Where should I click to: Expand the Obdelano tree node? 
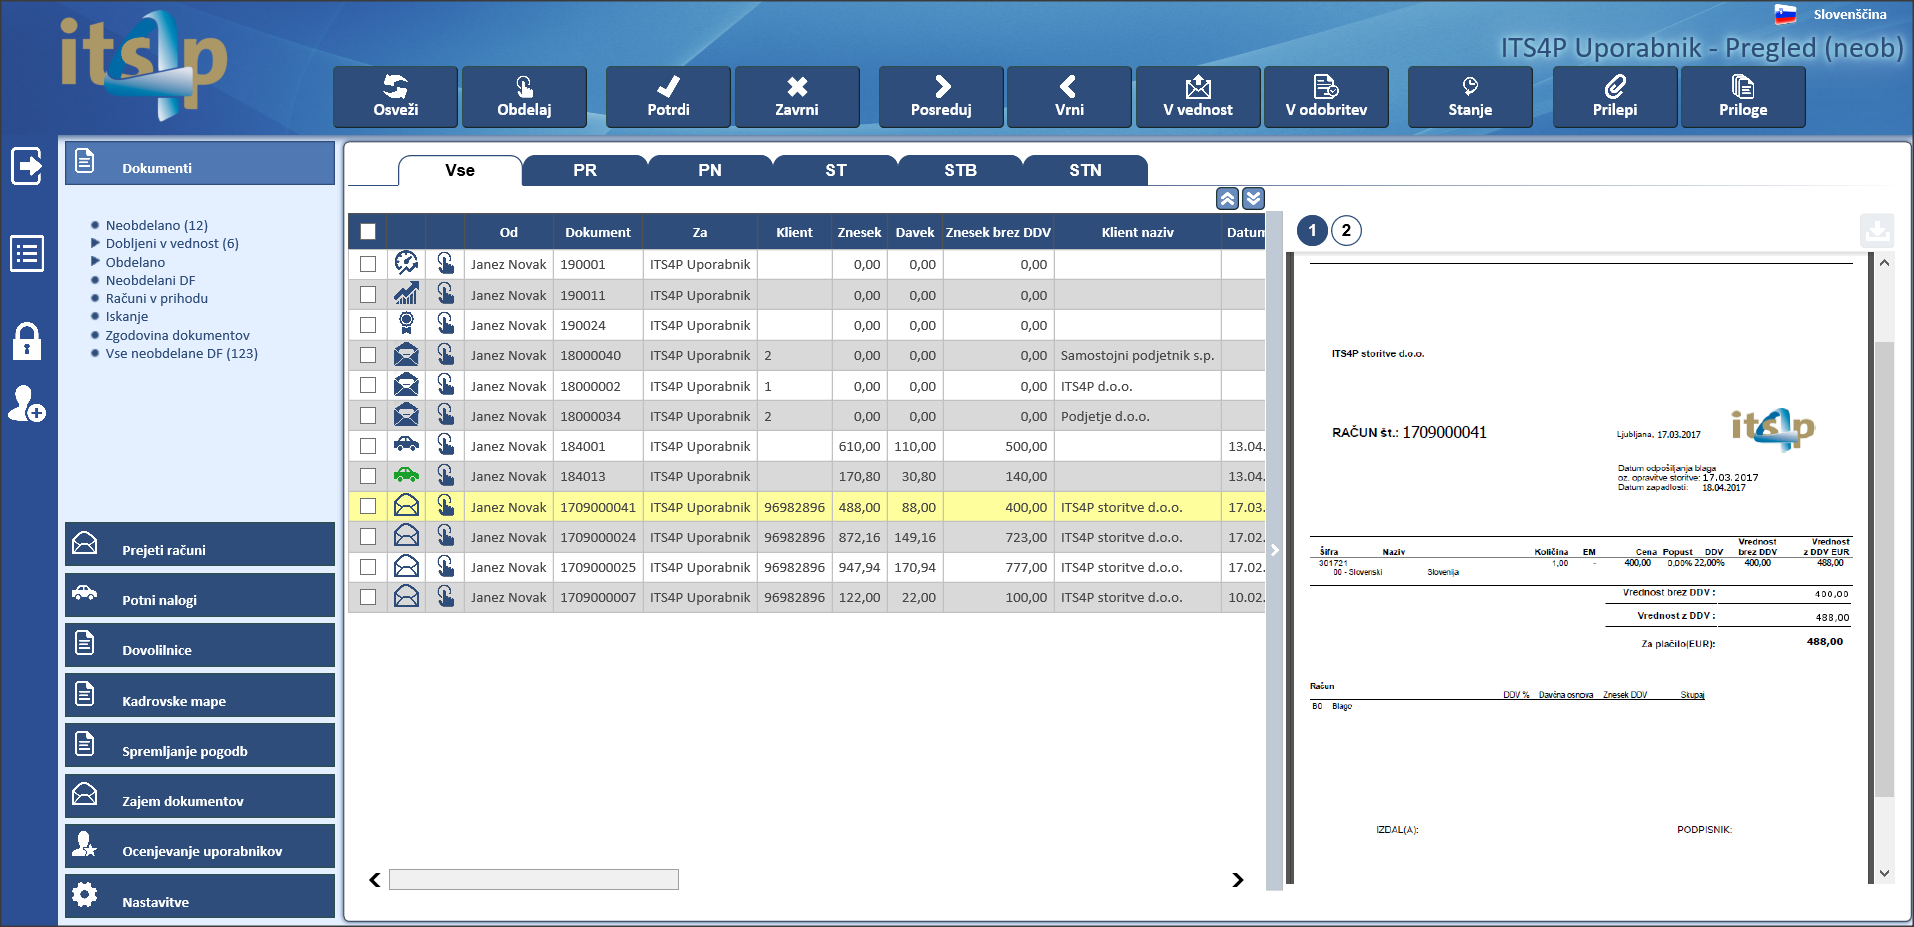tap(96, 262)
